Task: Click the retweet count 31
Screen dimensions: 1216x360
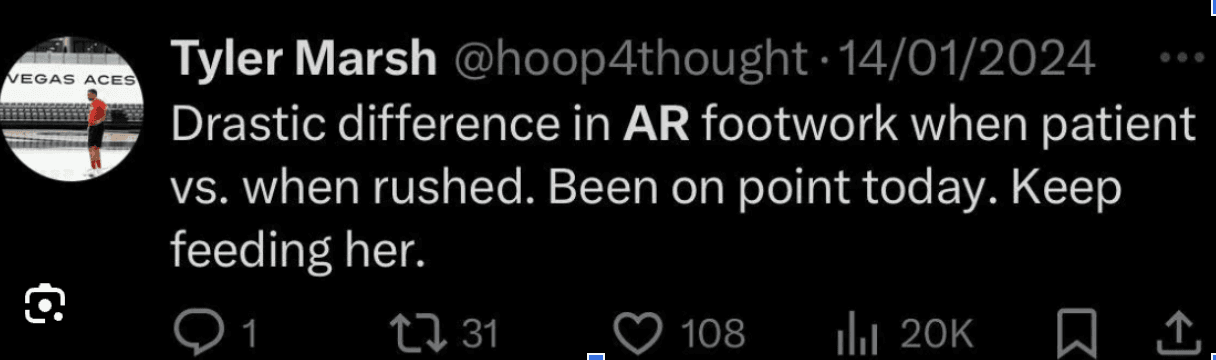Action: click(x=481, y=333)
